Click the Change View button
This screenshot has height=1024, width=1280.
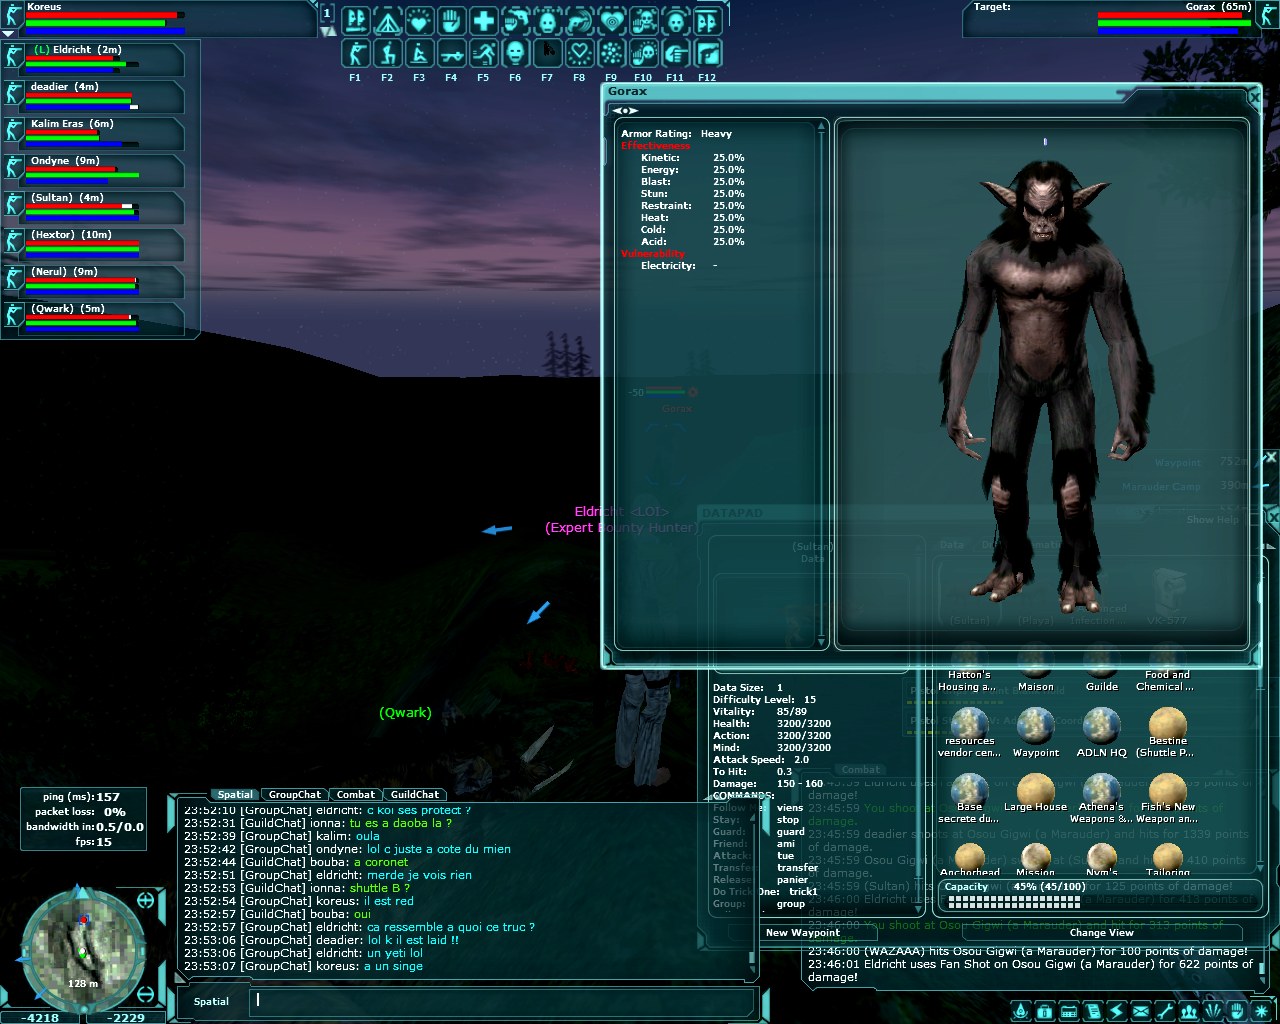(x=1101, y=933)
